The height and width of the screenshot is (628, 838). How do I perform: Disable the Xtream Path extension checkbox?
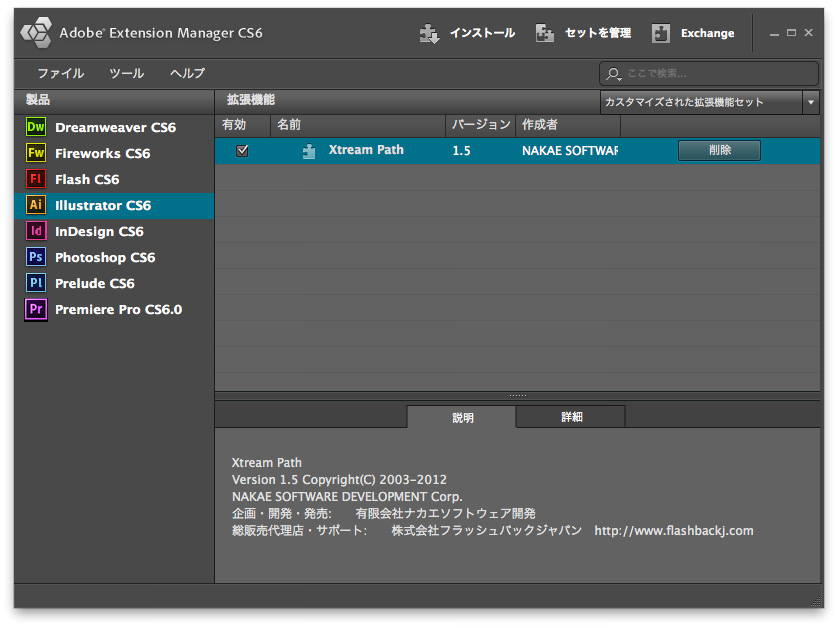tap(242, 151)
